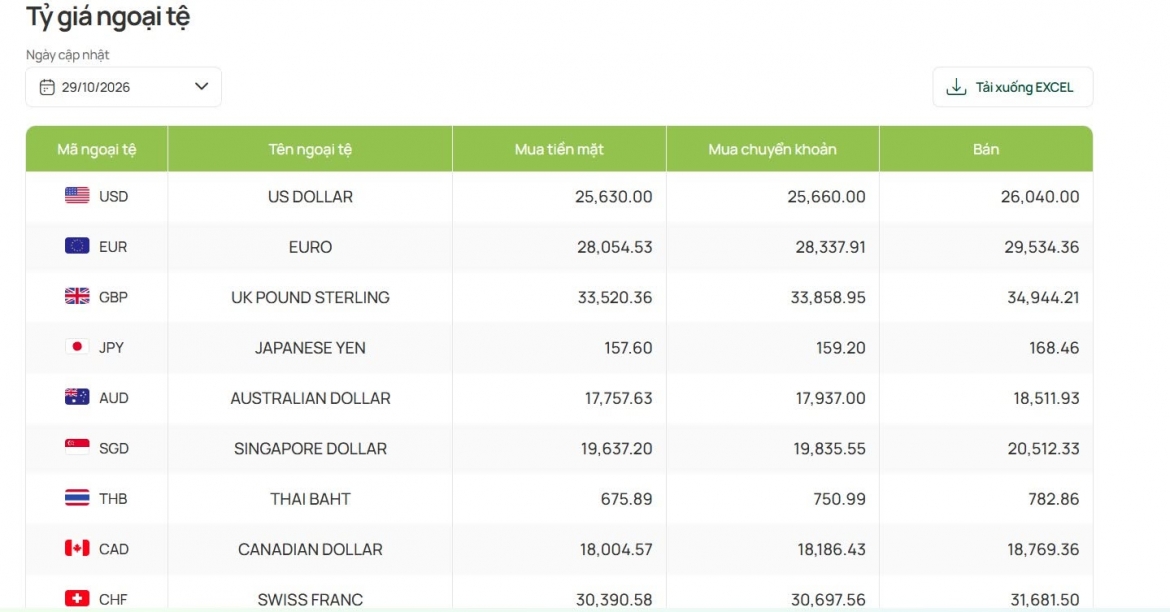1170x612 pixels.
Task: Click the CANADIAN DOLLAR name cell
Action: 310,549
